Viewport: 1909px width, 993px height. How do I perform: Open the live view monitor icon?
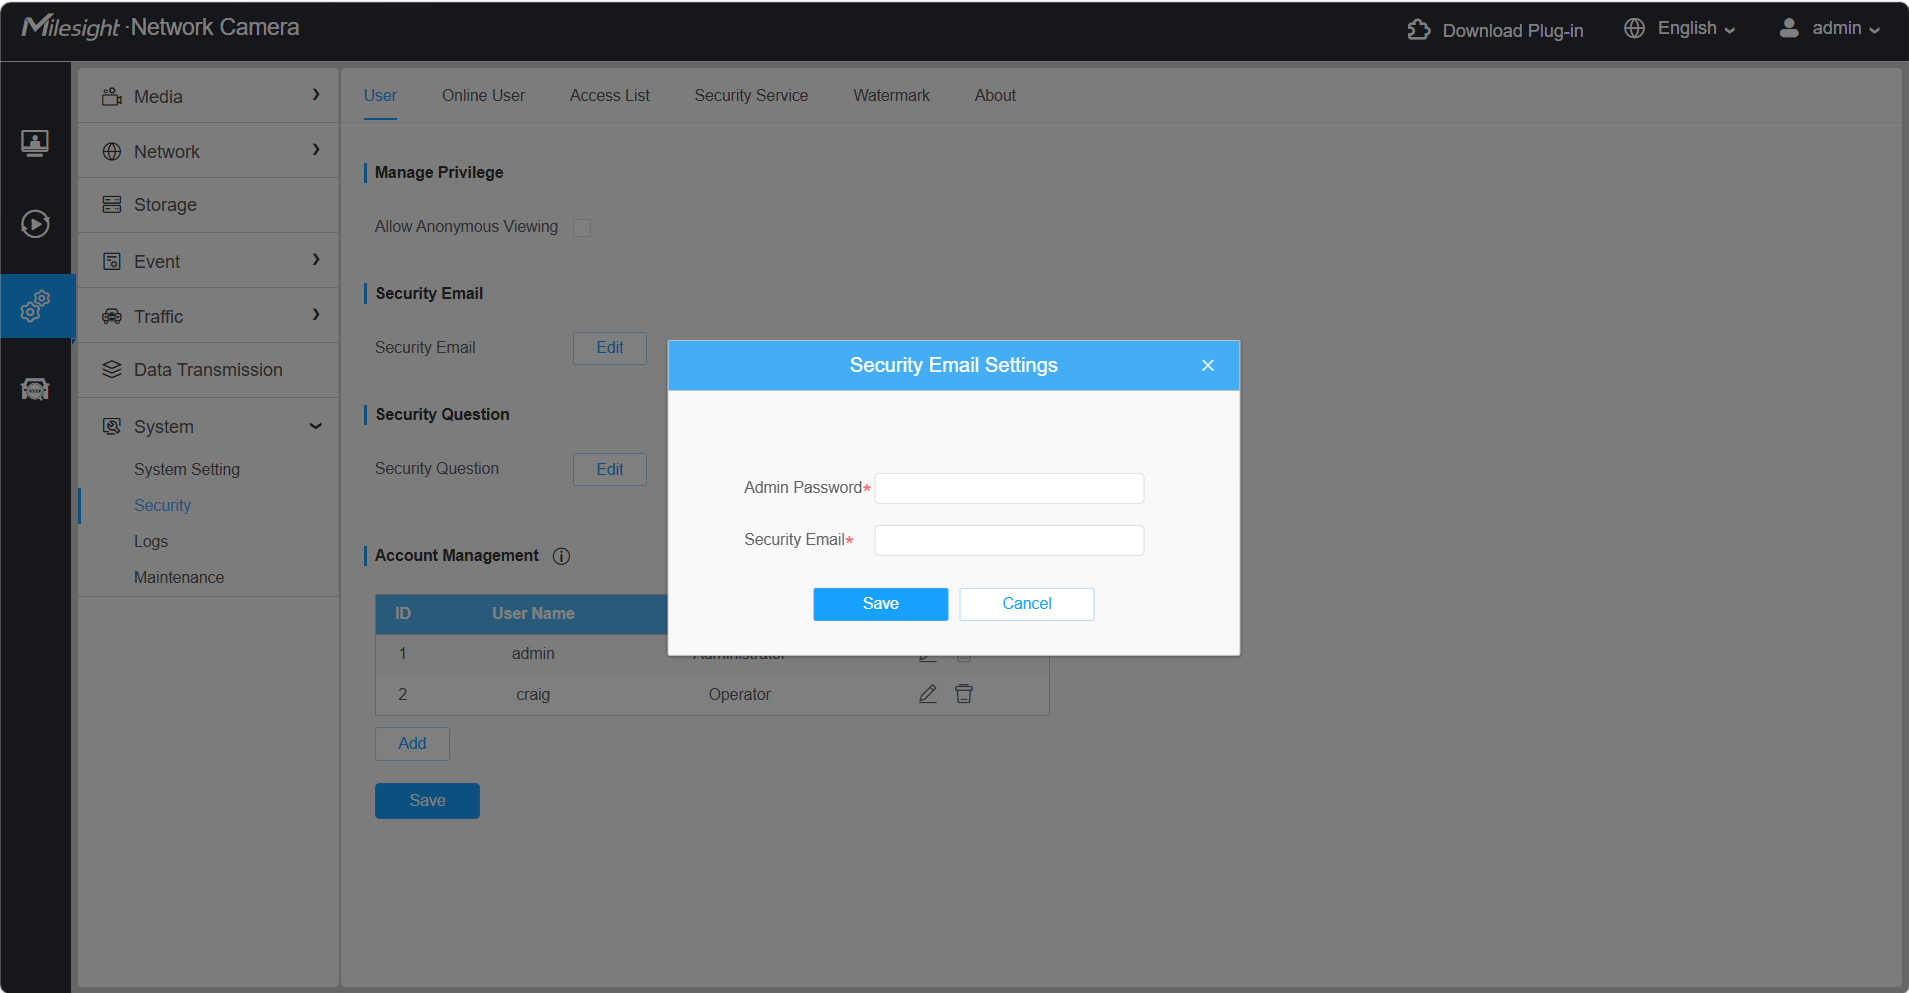click(x=35, y=143)
